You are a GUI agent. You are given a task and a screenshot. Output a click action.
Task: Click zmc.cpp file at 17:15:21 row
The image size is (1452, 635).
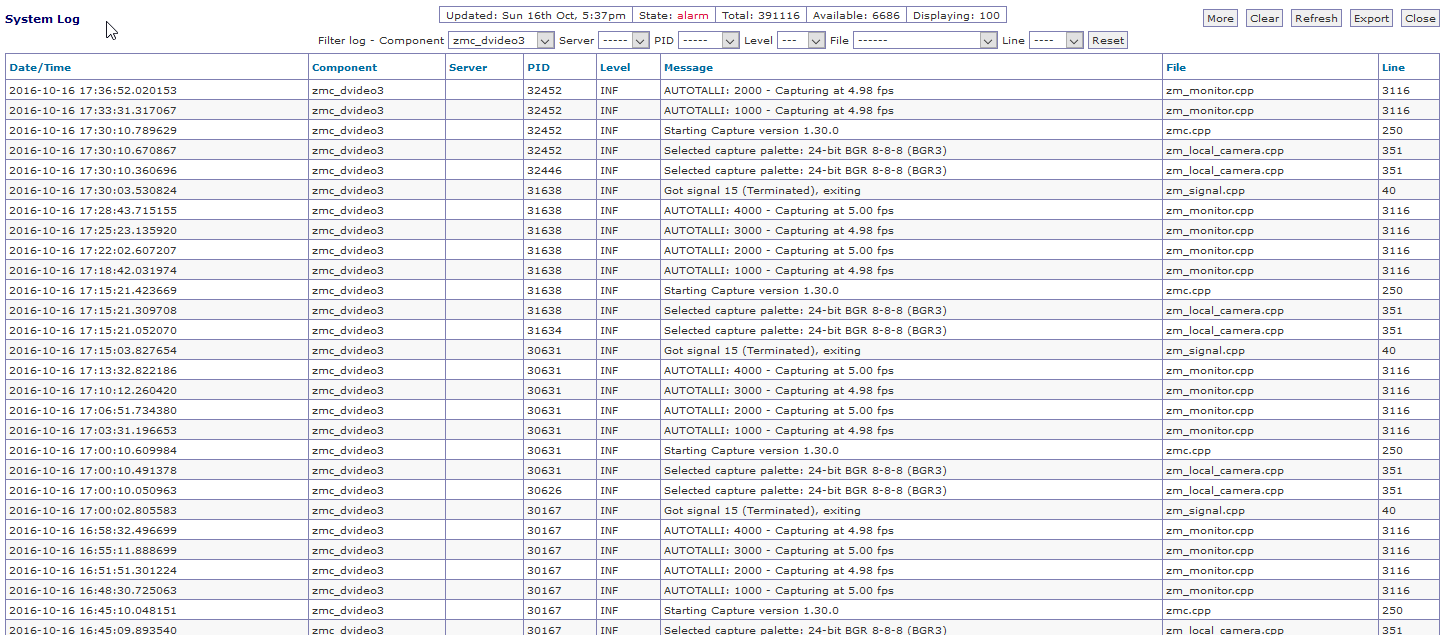pyautogui.click(x=1188, y=291)
